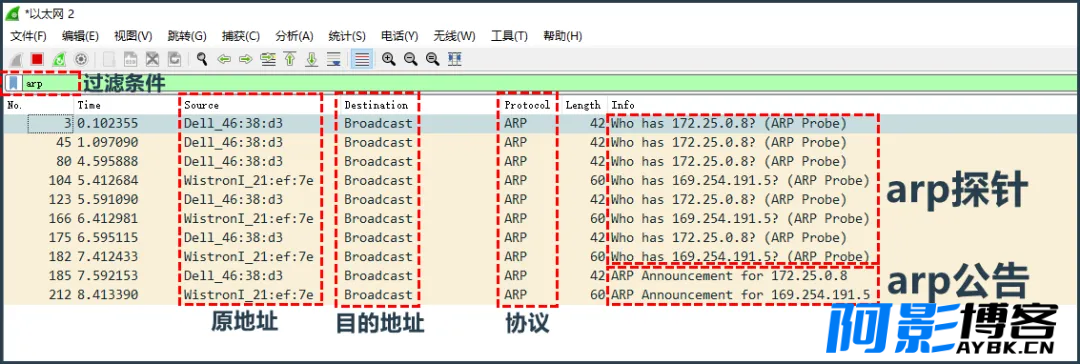The image size is (1080, 364).
Task: Open the 编辑(E) menu
Action: [x=80, y=36]
